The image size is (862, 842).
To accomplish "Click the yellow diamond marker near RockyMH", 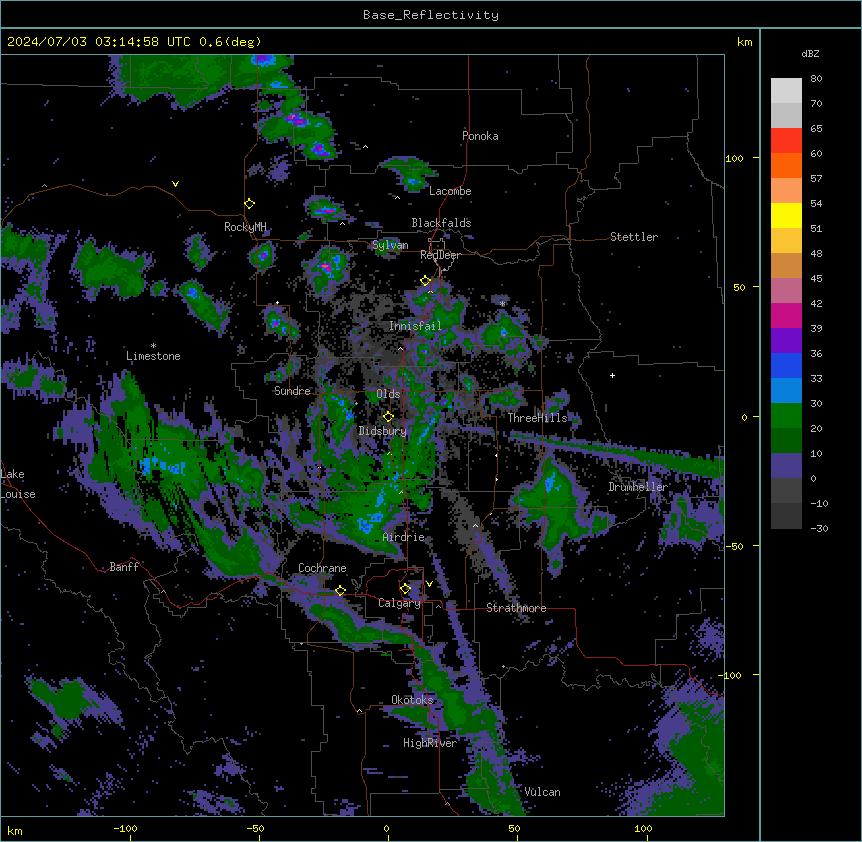I will [x=250, y=204].
